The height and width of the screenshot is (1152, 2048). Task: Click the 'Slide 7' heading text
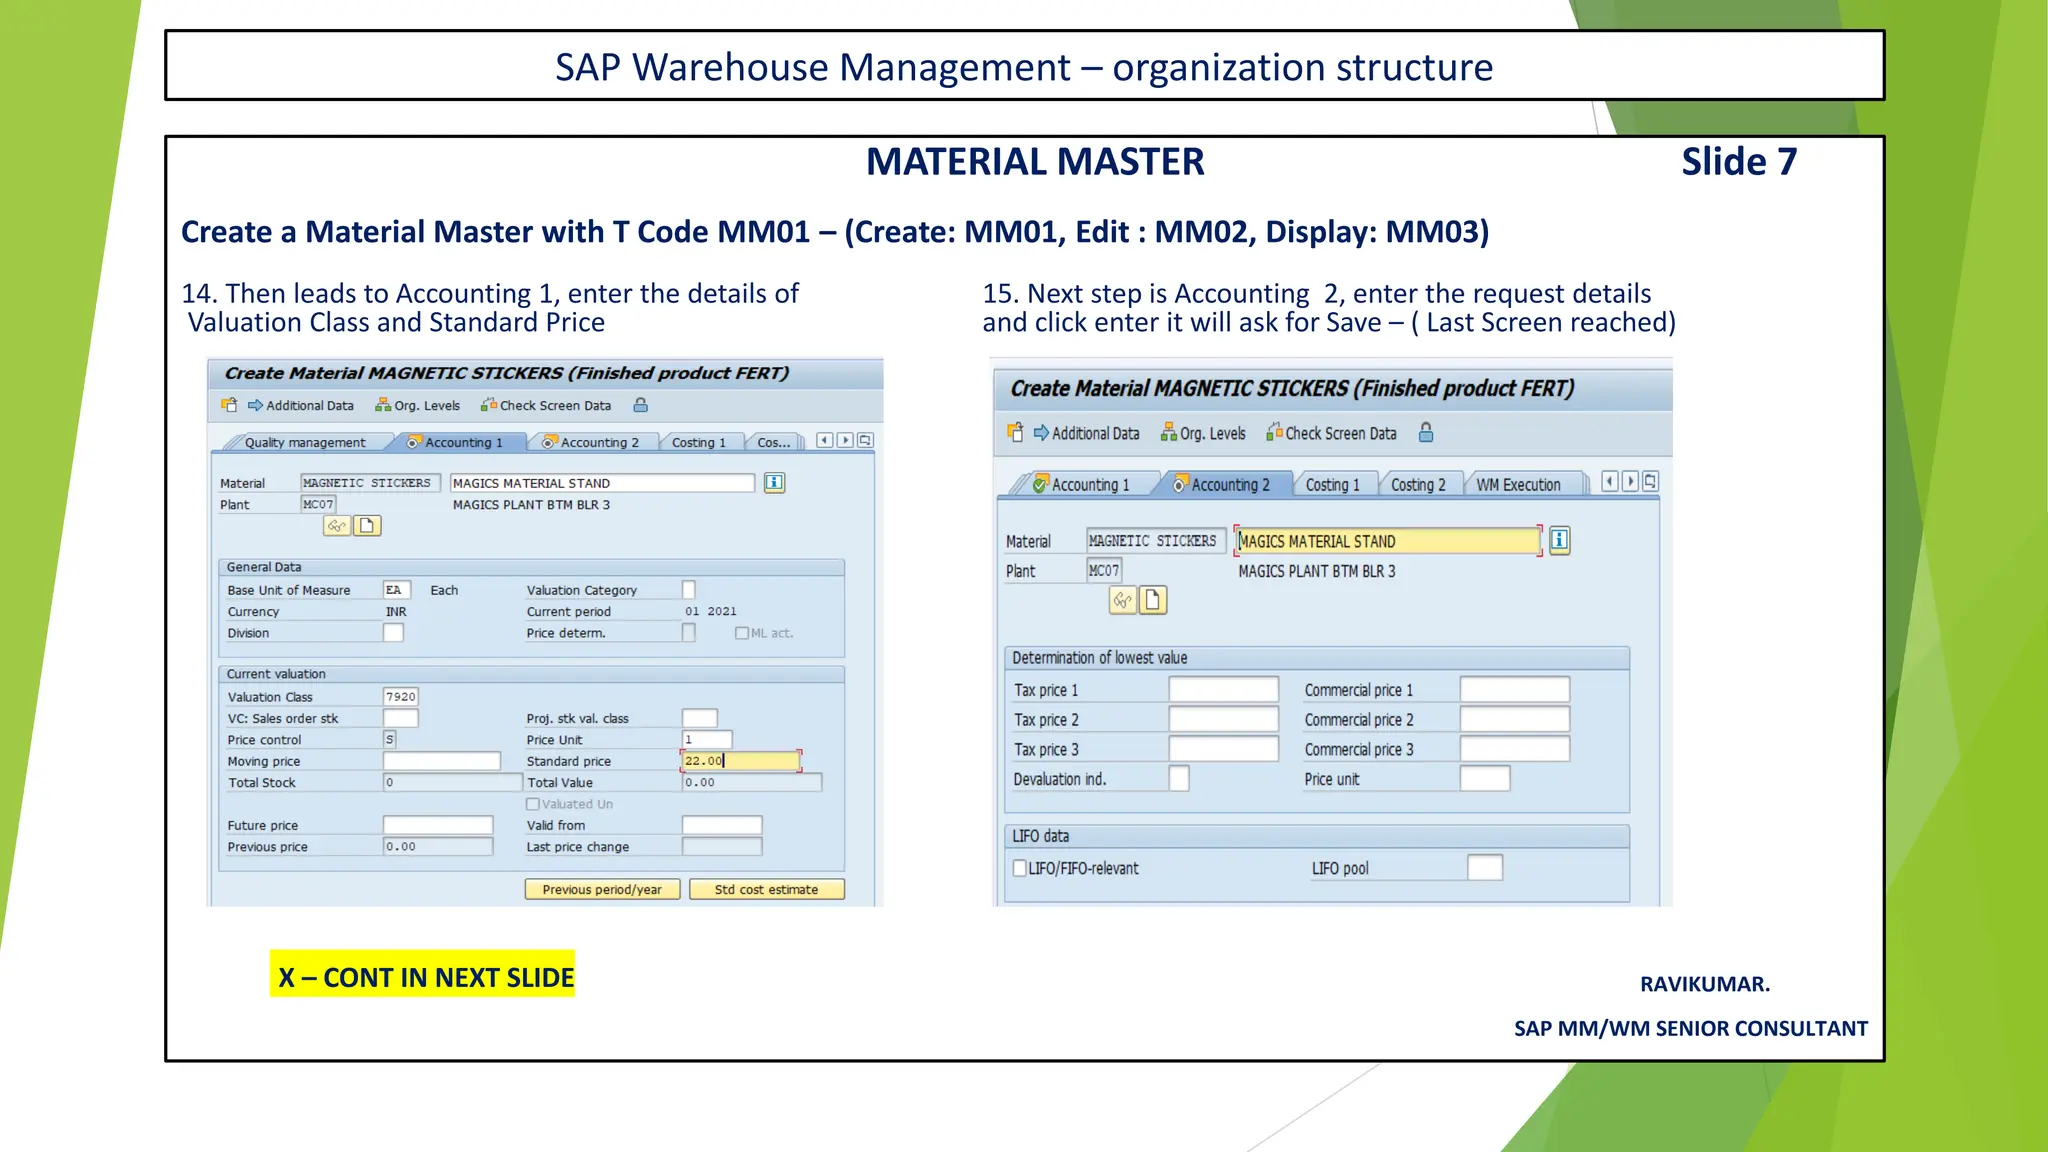(1739, 162)
